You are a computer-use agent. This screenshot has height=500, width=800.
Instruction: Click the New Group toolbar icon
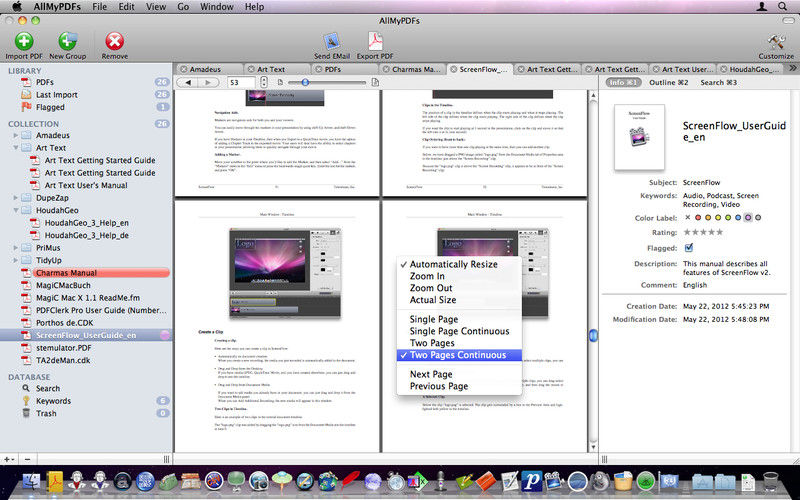67,41
